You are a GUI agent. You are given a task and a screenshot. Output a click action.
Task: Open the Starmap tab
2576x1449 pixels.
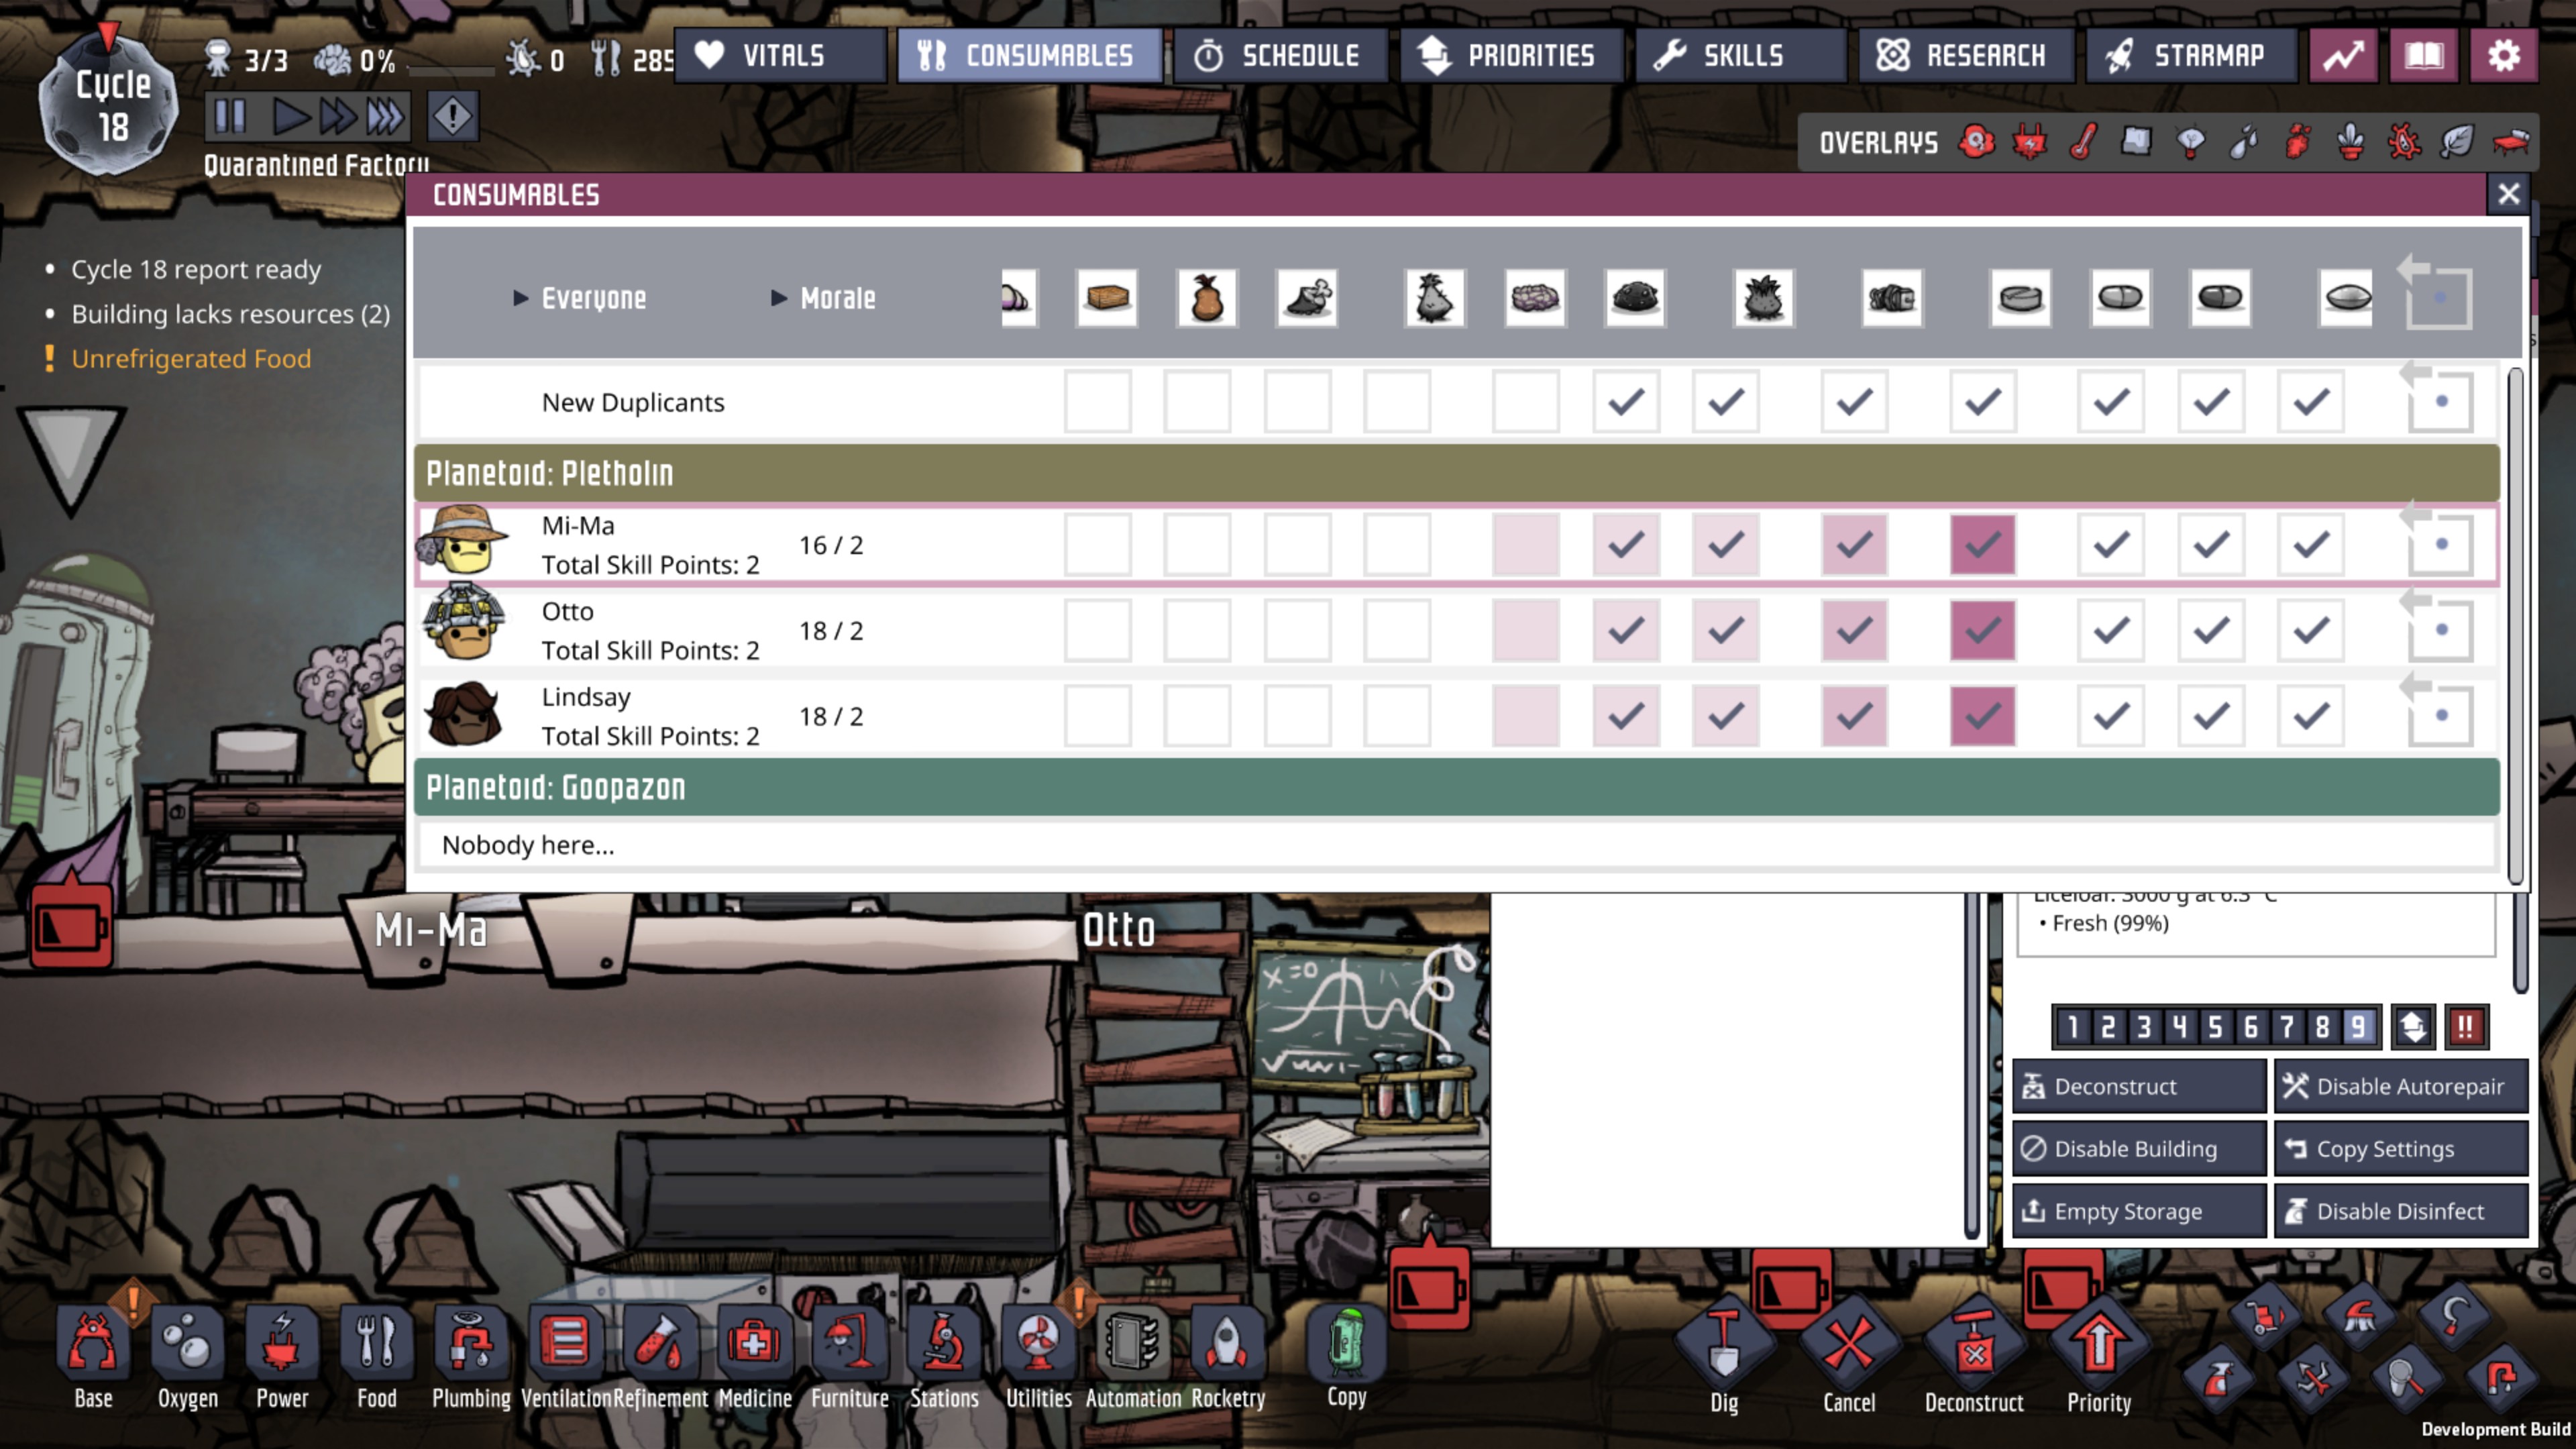2191,55
